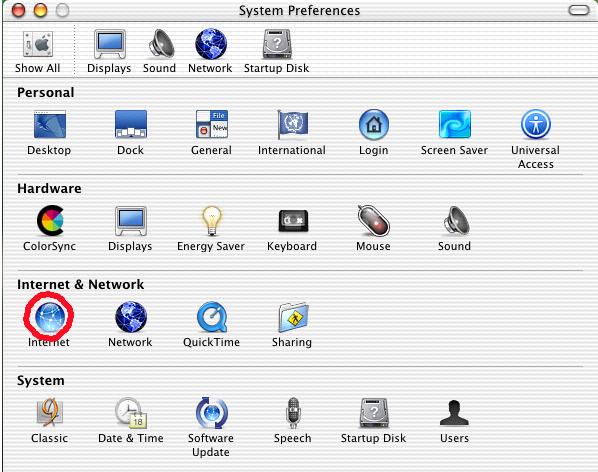Open the Speech microphone icon

pos(293,413)
